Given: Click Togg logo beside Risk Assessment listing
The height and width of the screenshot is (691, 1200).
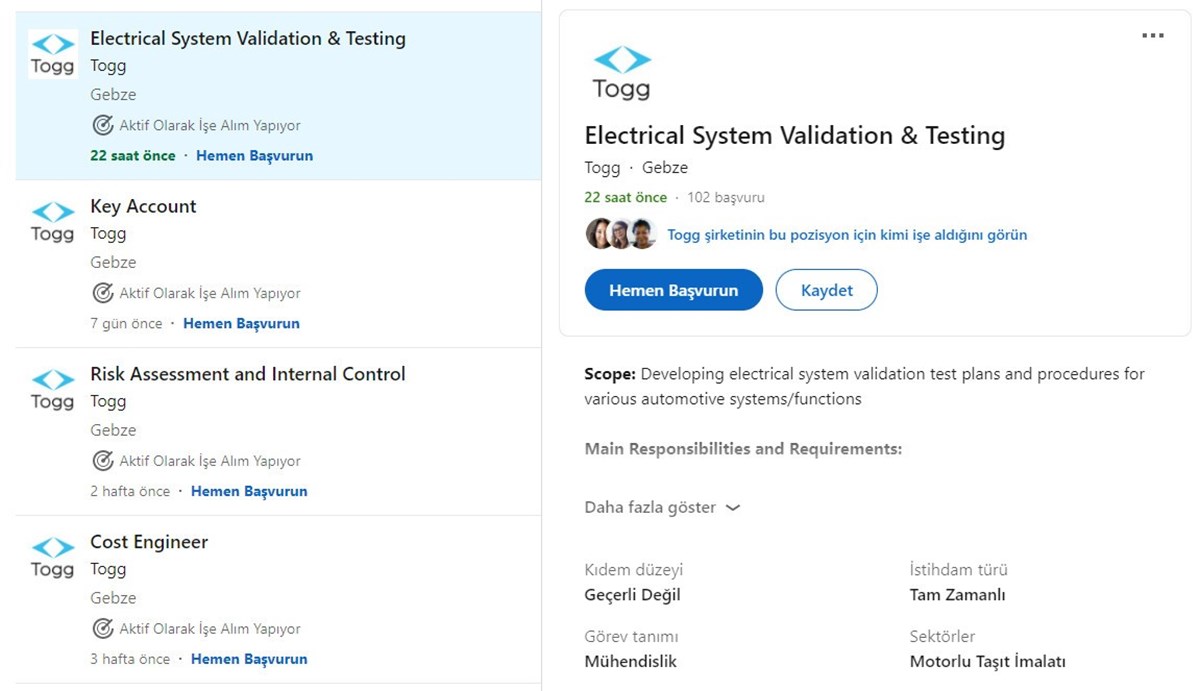Looking at the screenshot, I should click(x=52, y=390).
